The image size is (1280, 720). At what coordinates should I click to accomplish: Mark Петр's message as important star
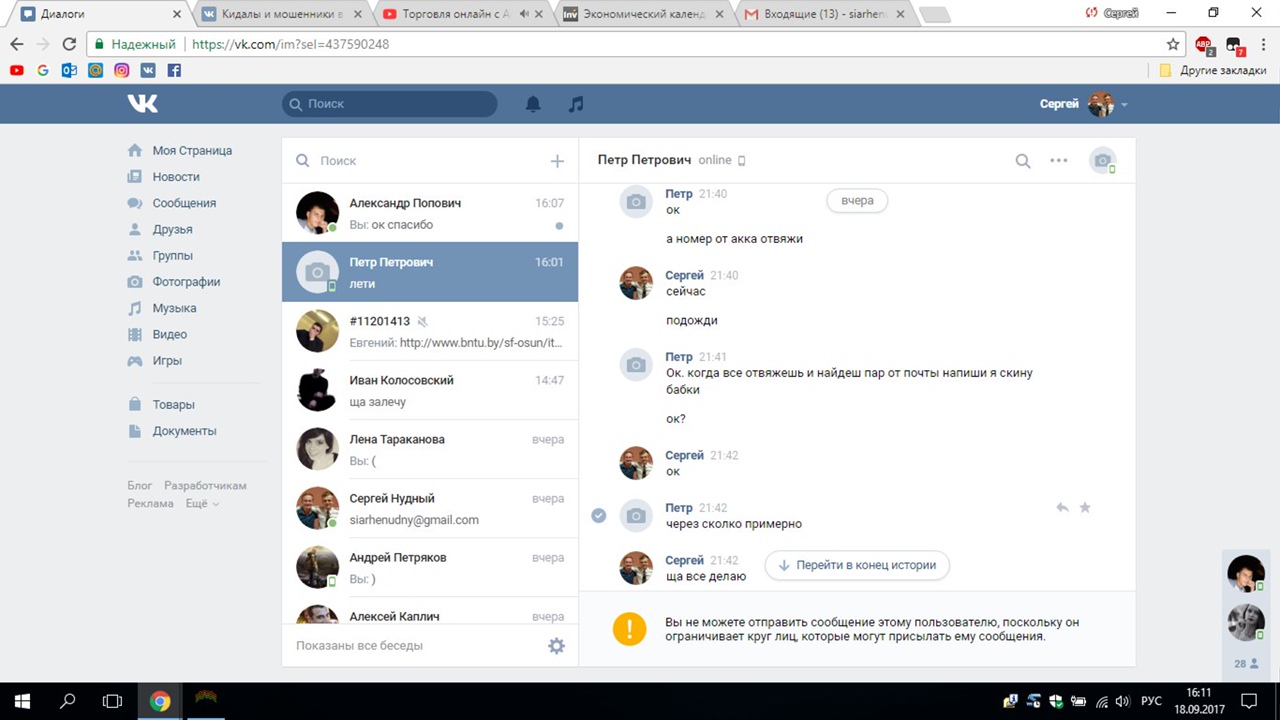(x=1085, y=508)
